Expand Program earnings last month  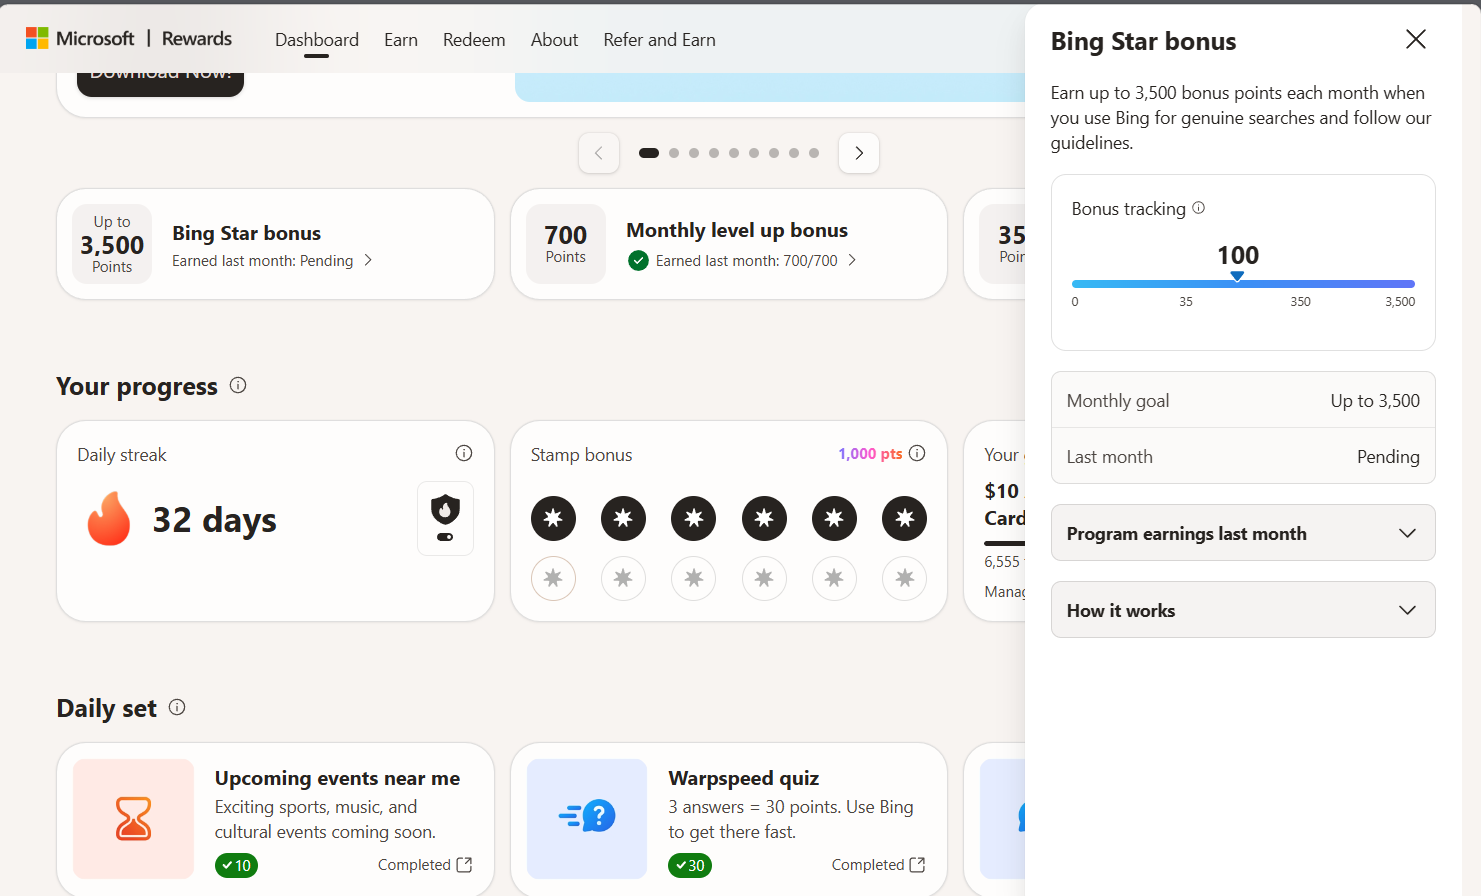click(x=1243, y=533)
